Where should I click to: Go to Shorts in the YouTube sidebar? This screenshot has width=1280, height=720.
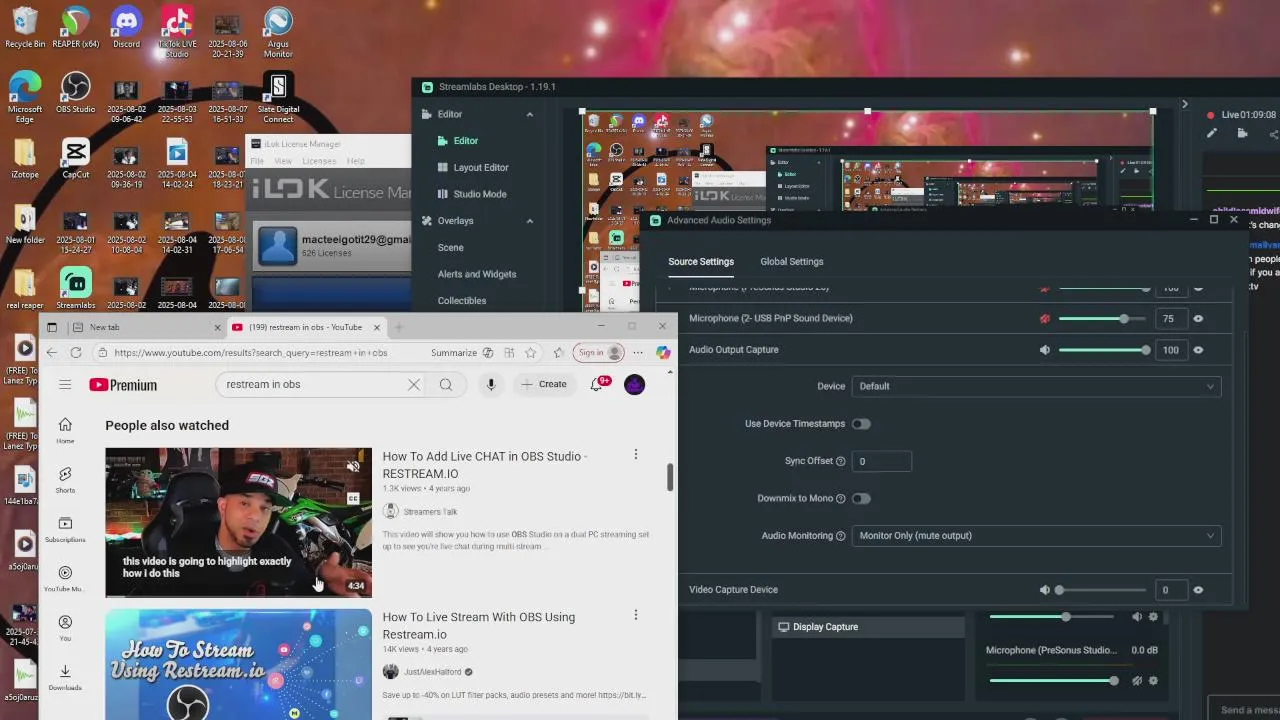coord(65,480)
